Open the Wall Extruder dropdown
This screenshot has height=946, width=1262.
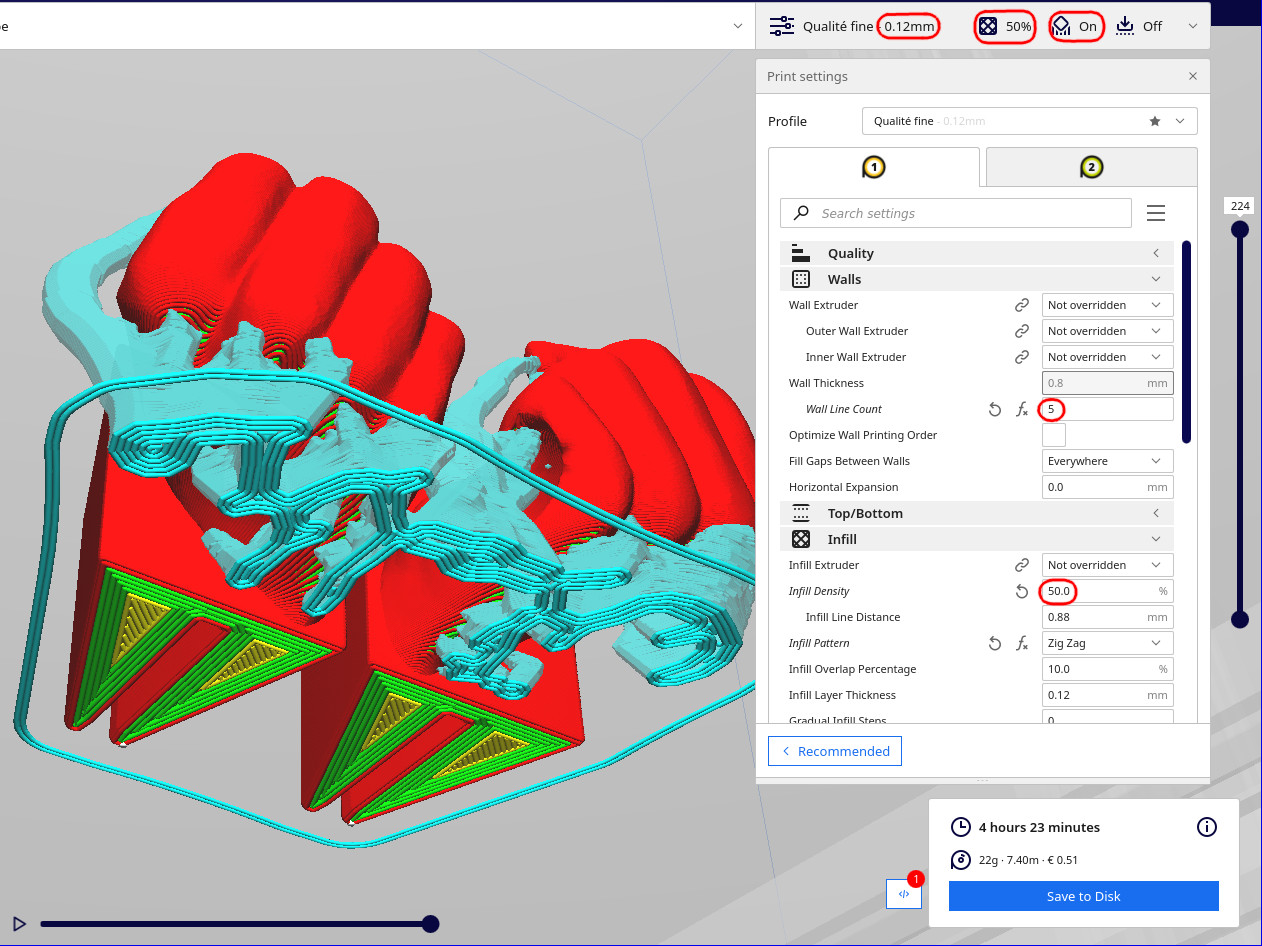(1107, 305)
